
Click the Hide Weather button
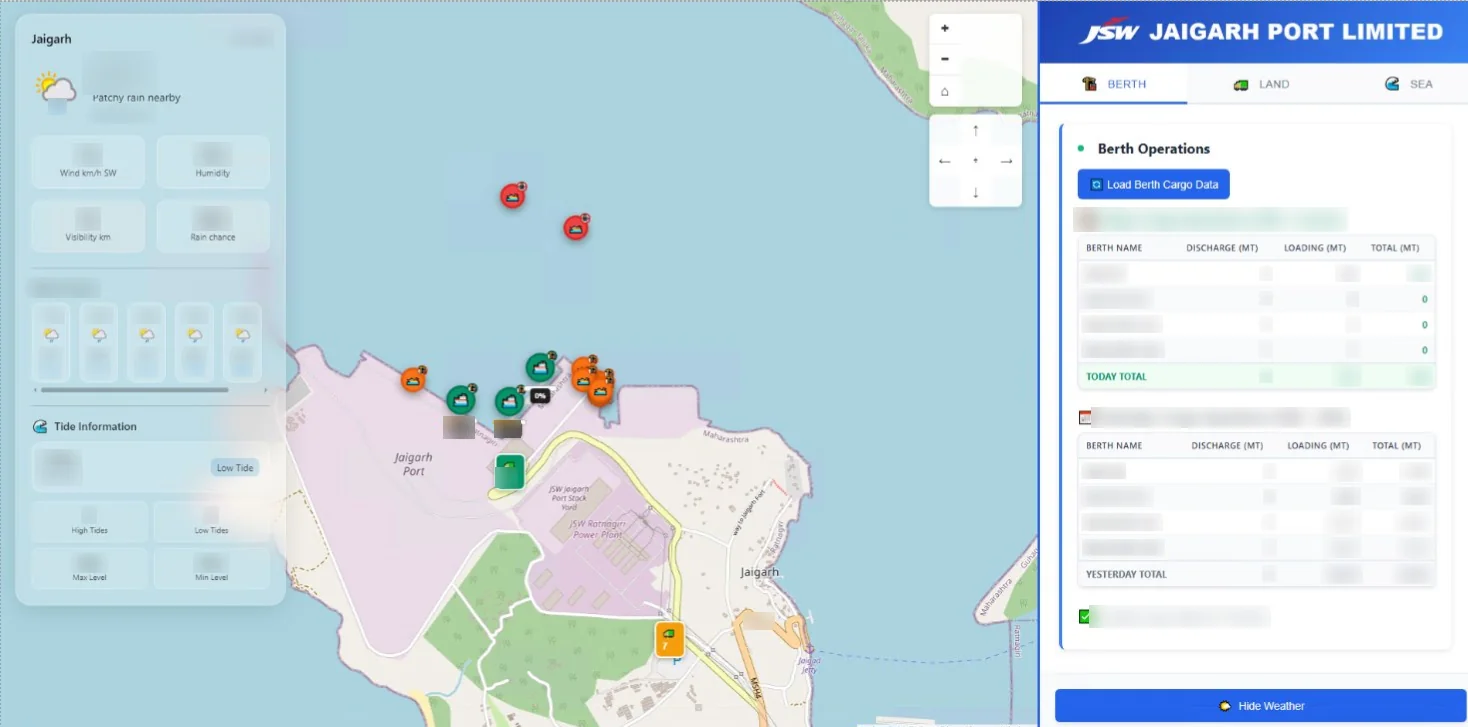[x=1260, y=705]
